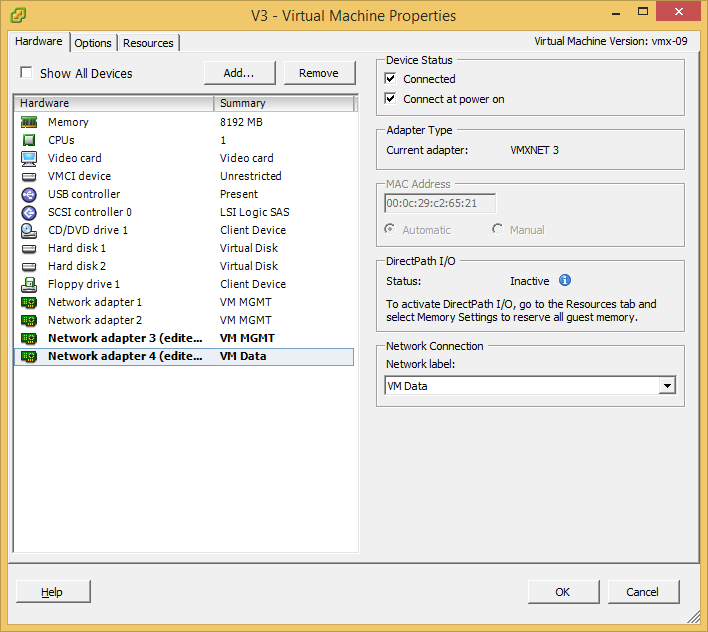Select the Hard disk 2 icon
708x632 pixels.
click(x=29, y=267)
